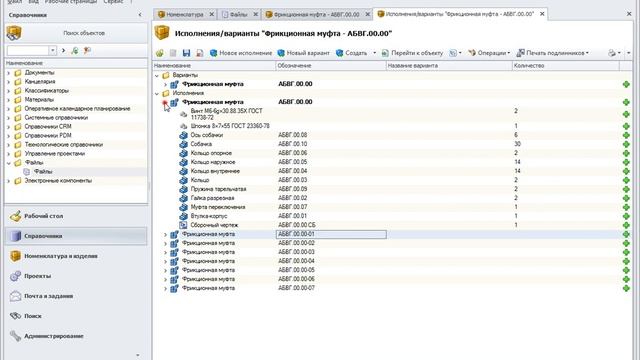
Task: Click the grey page icon left of Save
Action: point(173,53)
